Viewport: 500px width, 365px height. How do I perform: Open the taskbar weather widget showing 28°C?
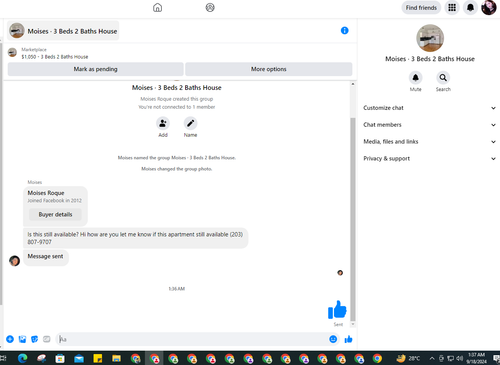click(x=408, y=358)
